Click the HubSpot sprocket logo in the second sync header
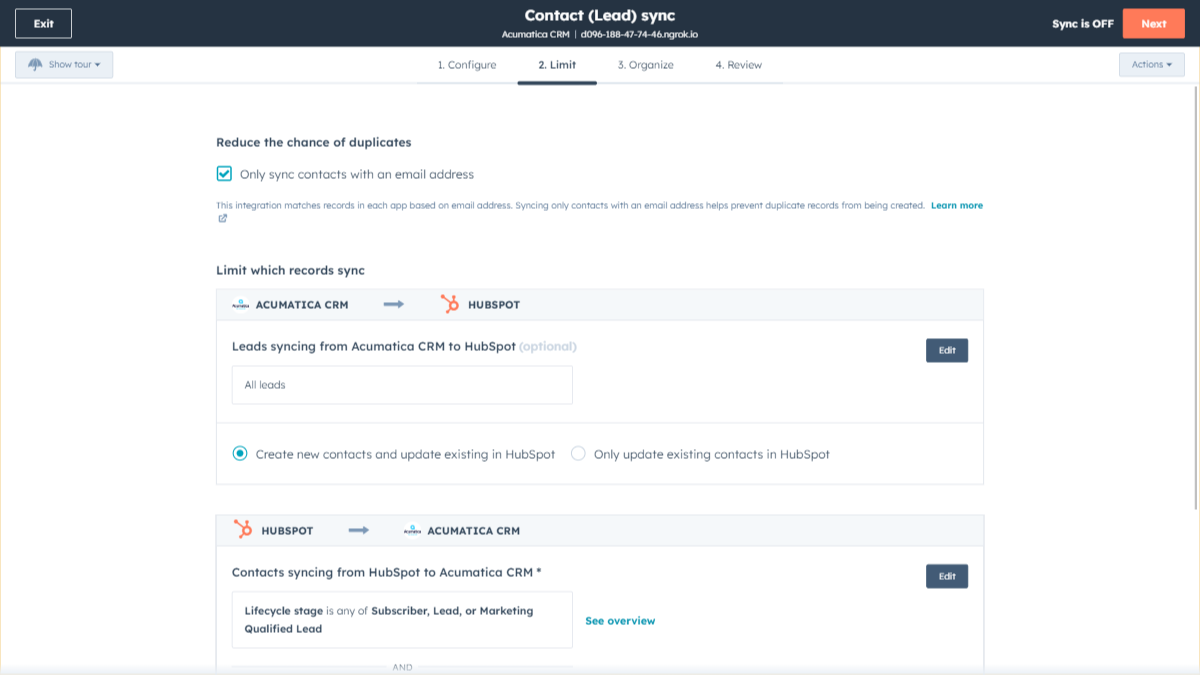The image size is (1200, 675). point(243,530)
